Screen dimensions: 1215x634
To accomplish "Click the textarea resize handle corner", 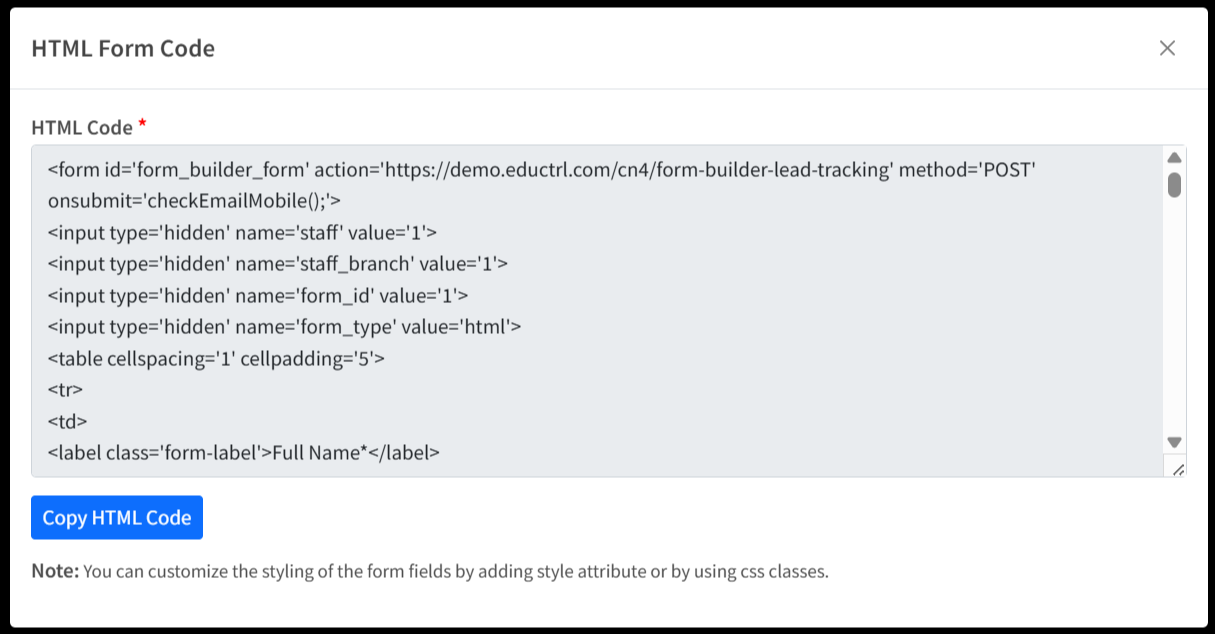I will [1177, 469].
